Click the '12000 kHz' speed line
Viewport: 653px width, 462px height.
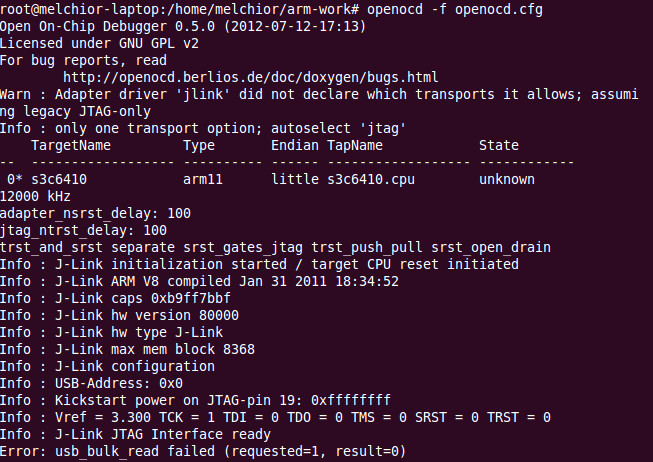coord(37,196)
